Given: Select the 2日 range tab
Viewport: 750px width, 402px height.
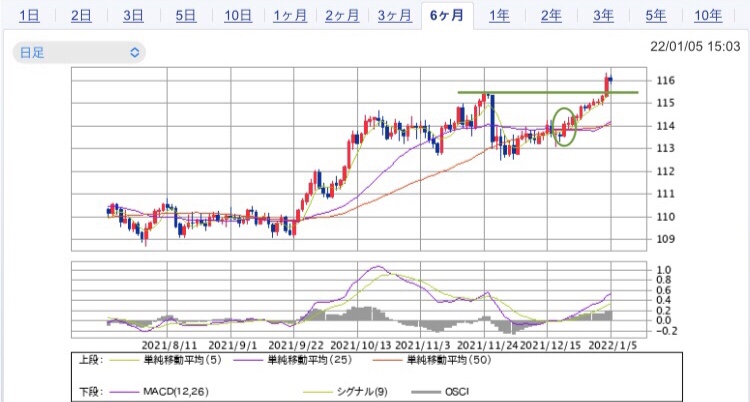Looking at the screenshot, I should pos(81,16).
